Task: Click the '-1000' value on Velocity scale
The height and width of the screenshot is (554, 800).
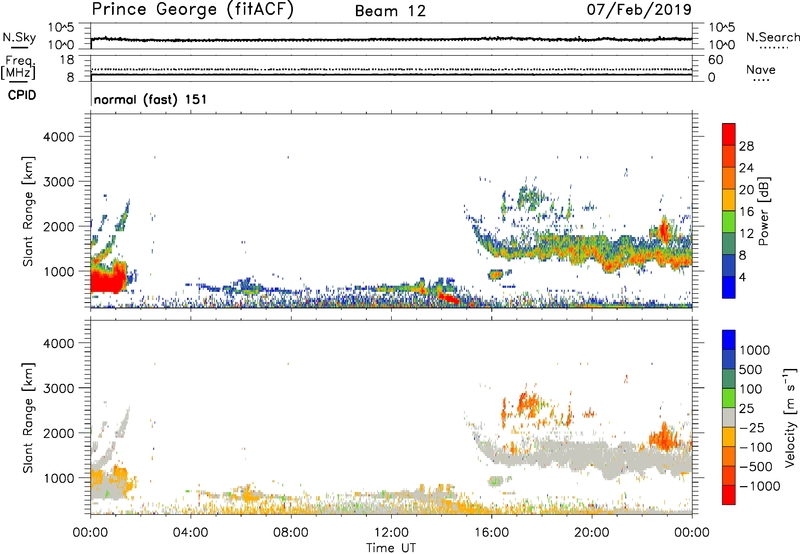Action: [x=760, y=486]
